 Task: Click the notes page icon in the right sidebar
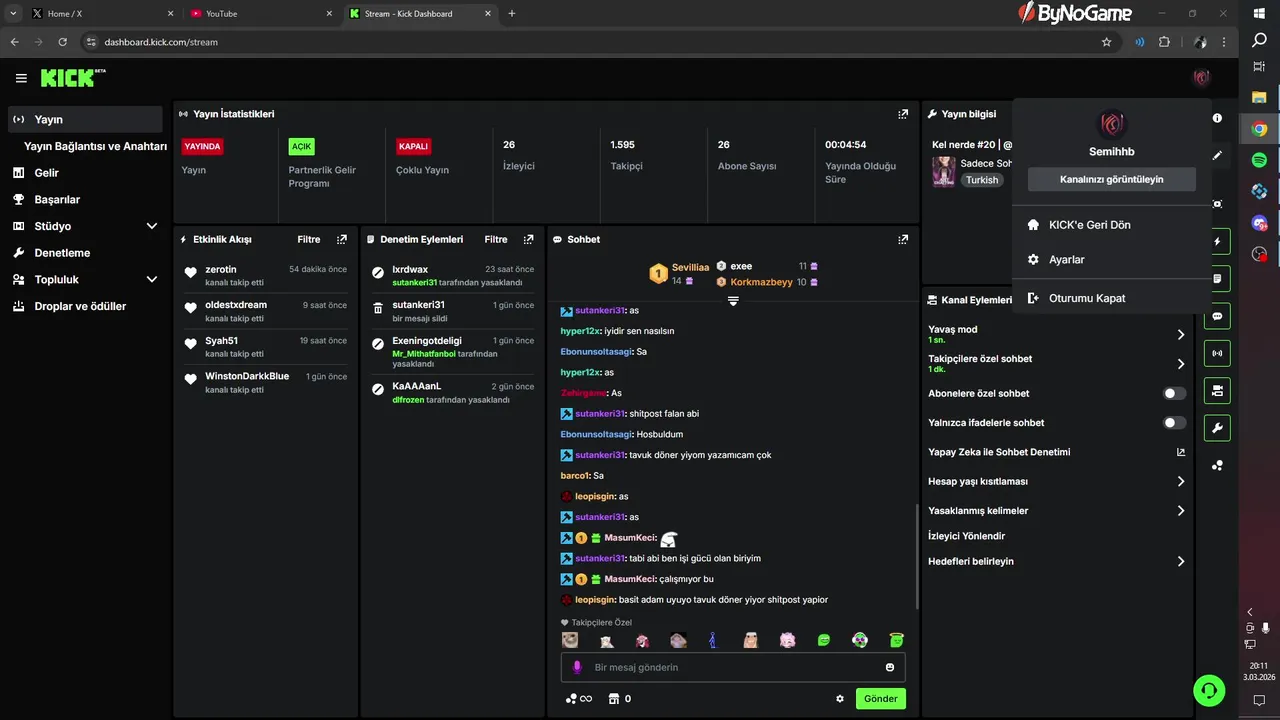(x=1217, y=279)
